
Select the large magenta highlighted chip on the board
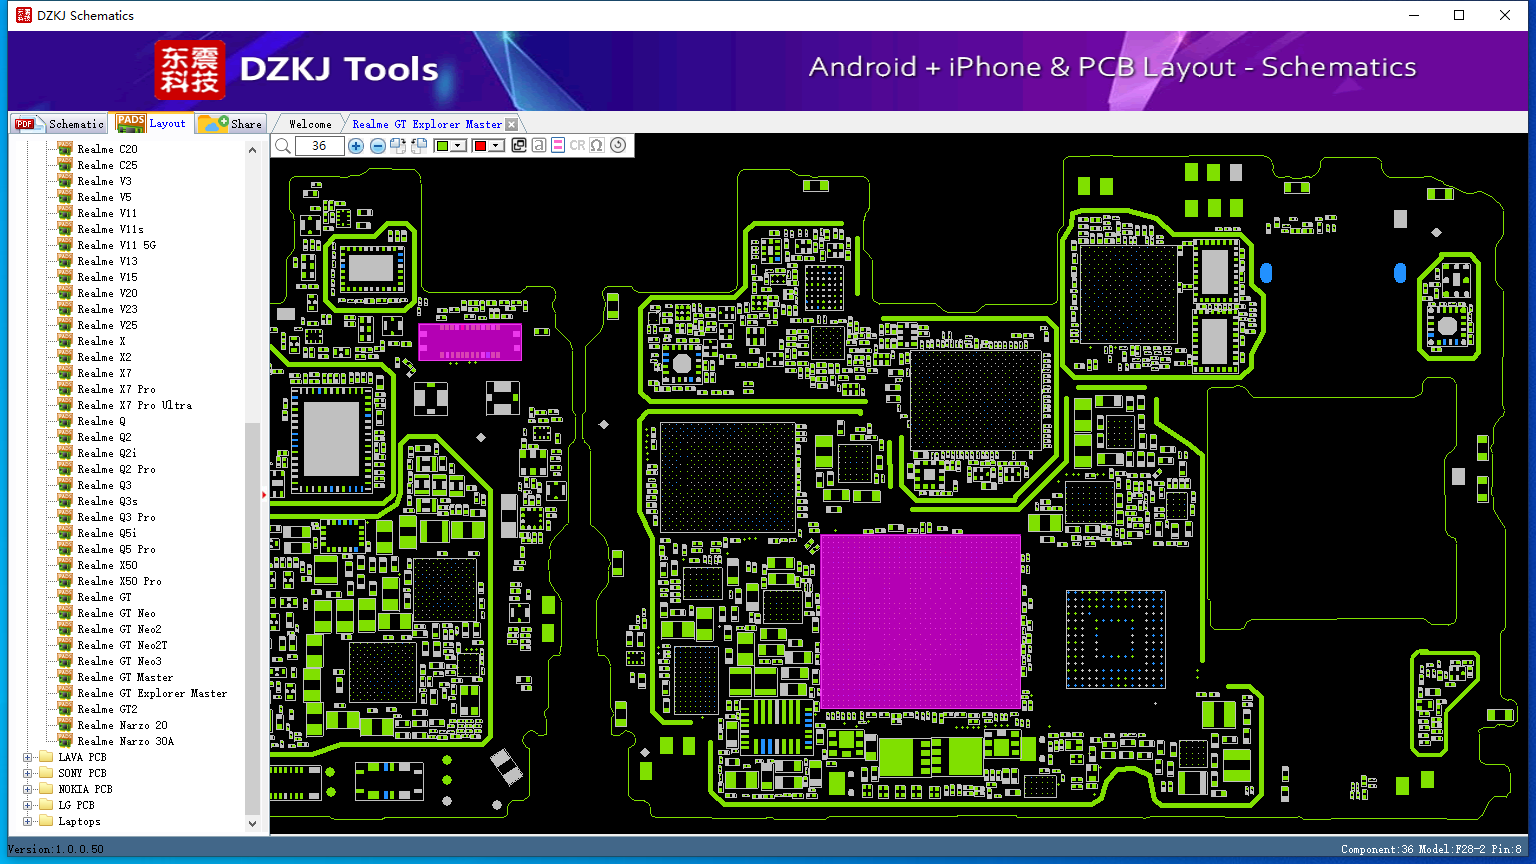tap(920, 622)
